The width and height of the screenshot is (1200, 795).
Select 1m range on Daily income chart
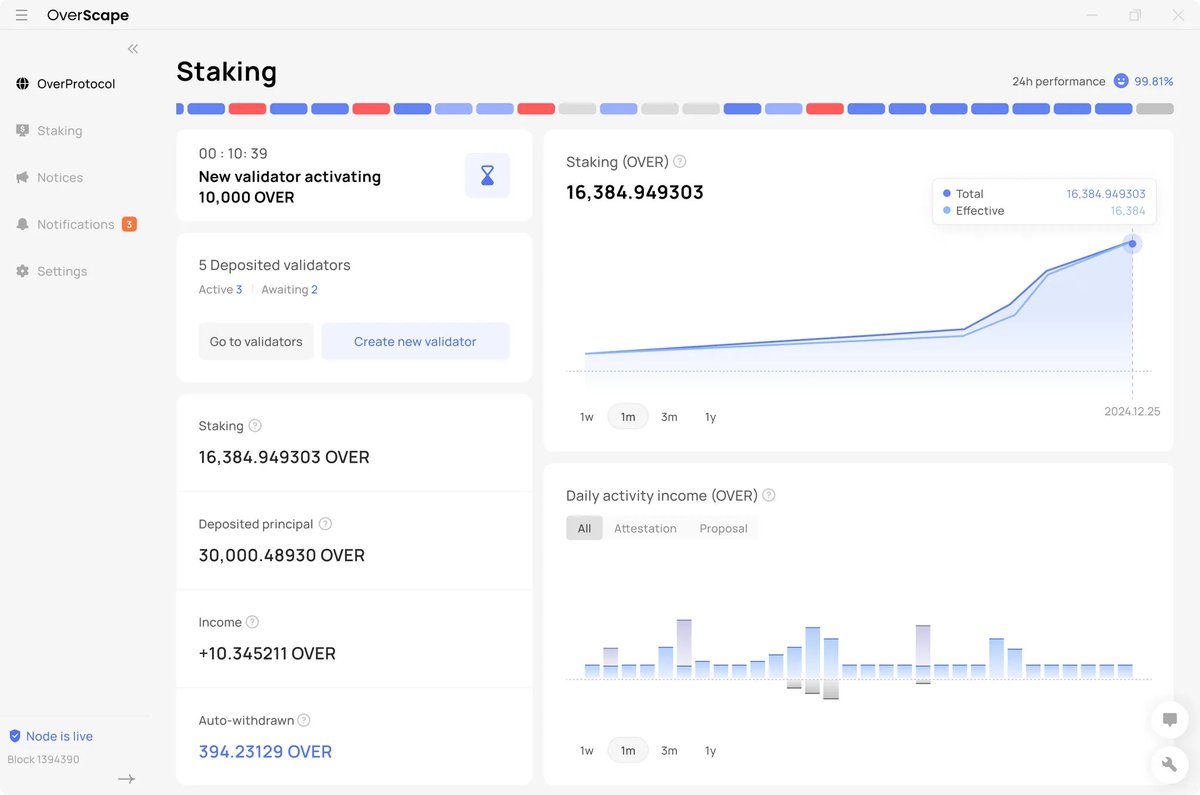click(x=628, y=751)
